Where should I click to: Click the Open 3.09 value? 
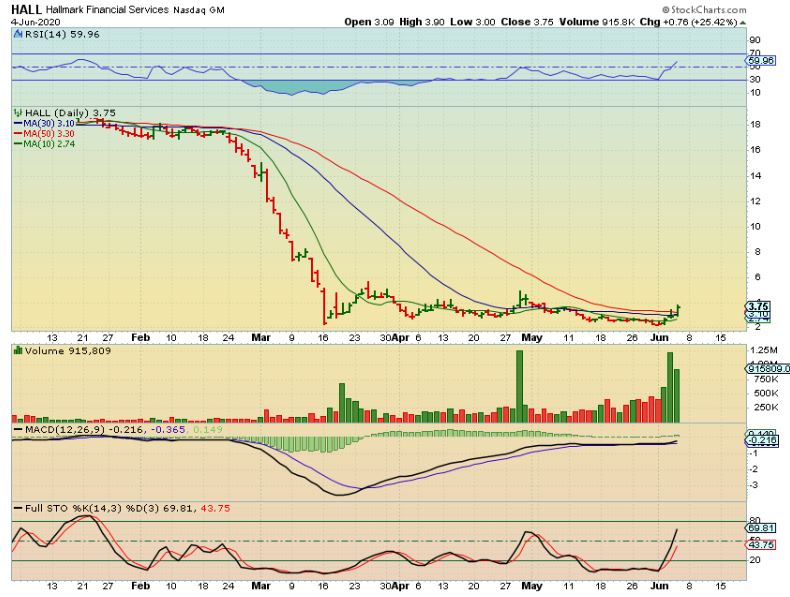pos(369,22)
